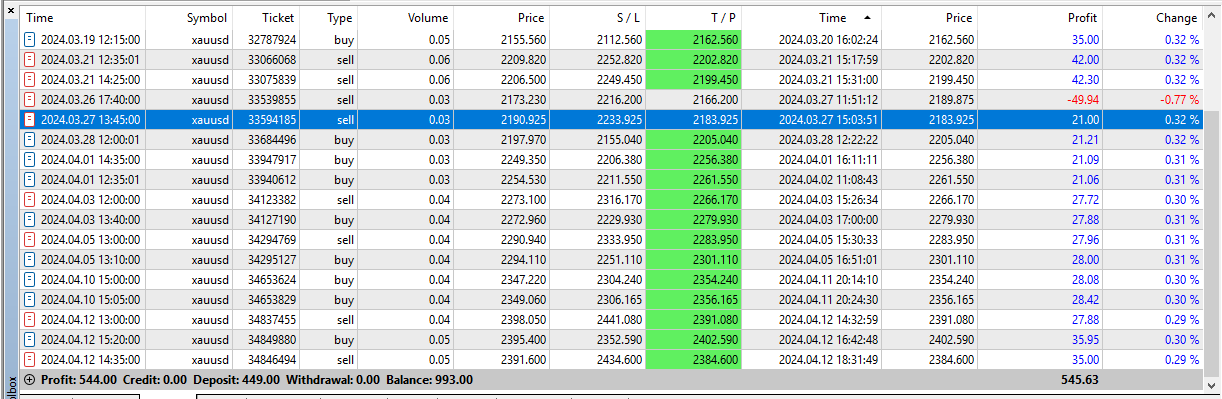Click close time 2024.04.12 18:31:49
This screenshot has height=399, width=1222.
click(x=829, y=360)
